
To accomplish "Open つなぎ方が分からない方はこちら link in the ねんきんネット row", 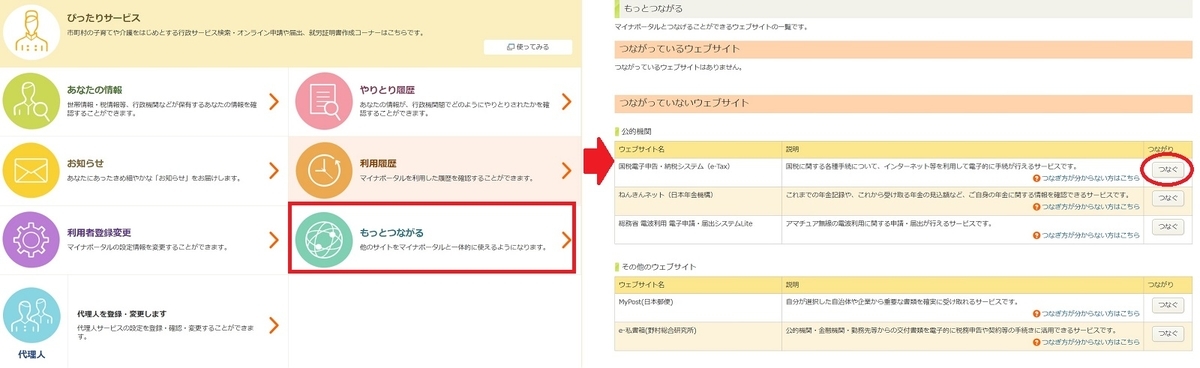I will [1092, 207].
